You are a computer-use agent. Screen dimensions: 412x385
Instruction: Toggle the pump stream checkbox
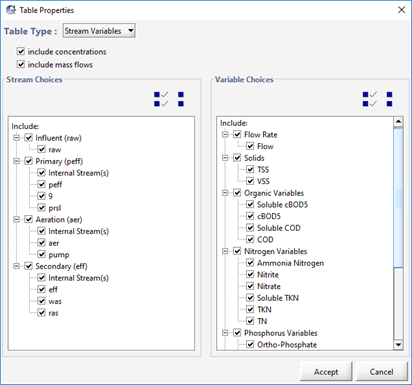41,254
